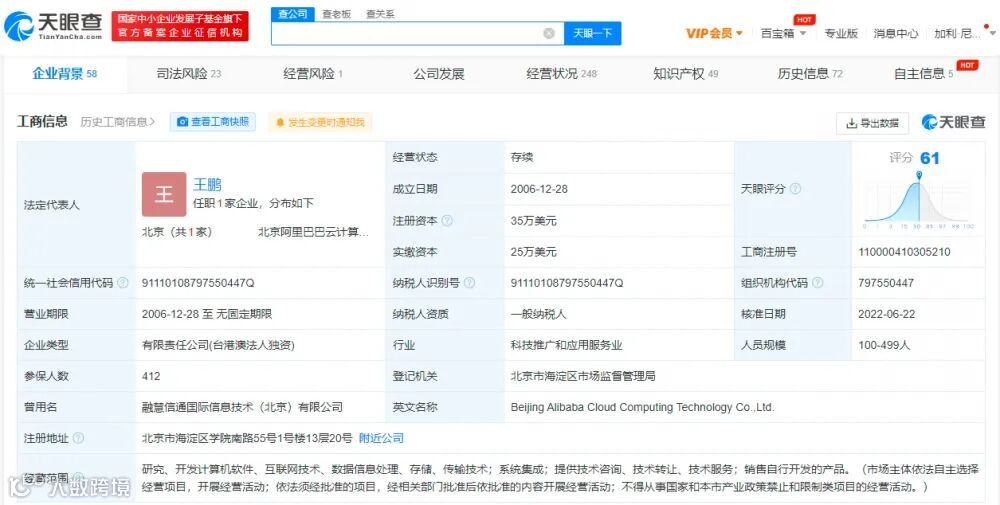Click the company type 有限责任公司(台港澳法人独资)
Image resolution: width=1000 pixels, height=505 pixels.
(218, 345)
